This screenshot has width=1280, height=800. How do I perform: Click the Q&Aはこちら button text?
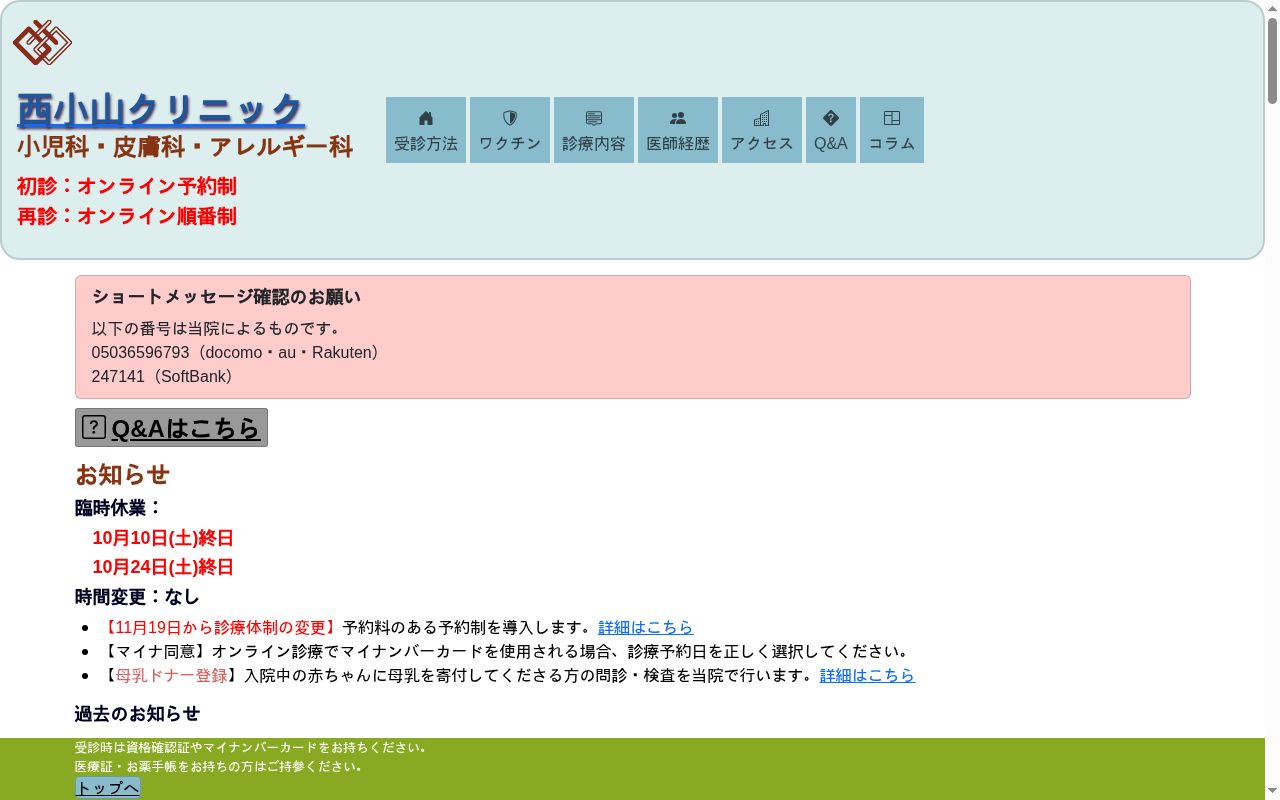pyautogui.click(x=185, y=429)
